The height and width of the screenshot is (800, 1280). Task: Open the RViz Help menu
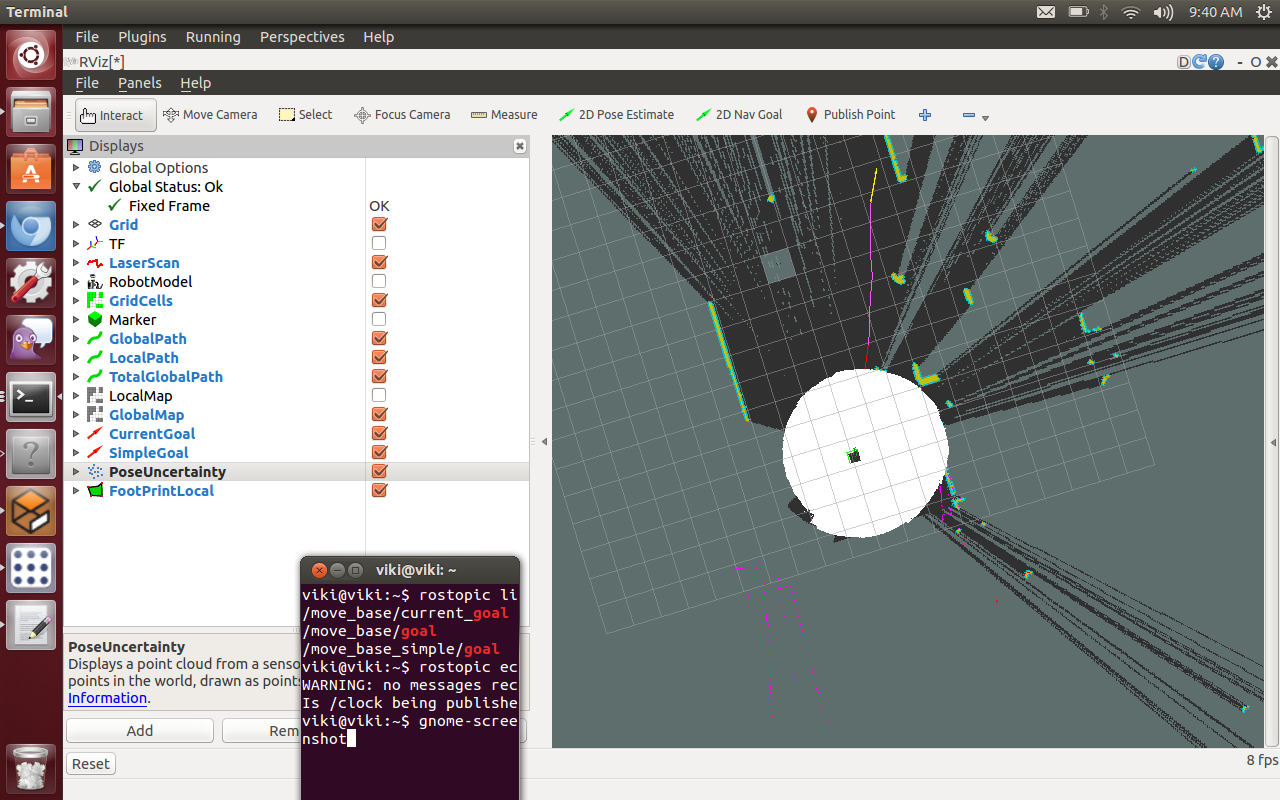pyautogui.click(x=195, y=83)
